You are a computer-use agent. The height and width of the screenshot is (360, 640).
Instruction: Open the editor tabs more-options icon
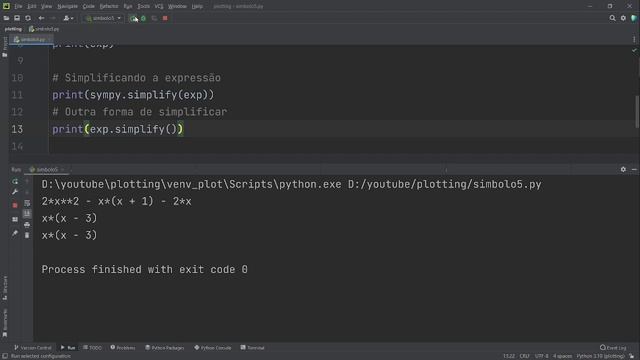coord(634,40)
